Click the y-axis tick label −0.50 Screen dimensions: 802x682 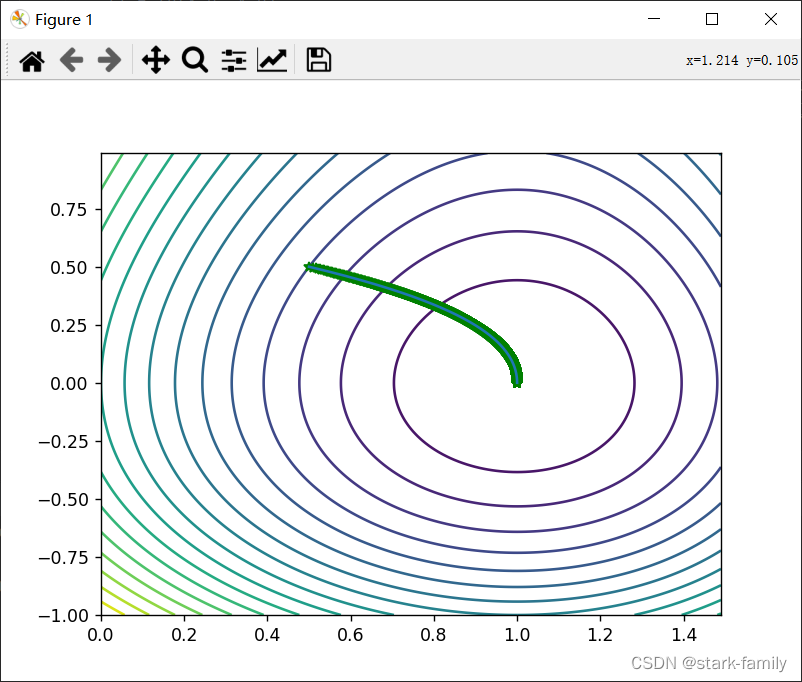click(x=63, y=499)
